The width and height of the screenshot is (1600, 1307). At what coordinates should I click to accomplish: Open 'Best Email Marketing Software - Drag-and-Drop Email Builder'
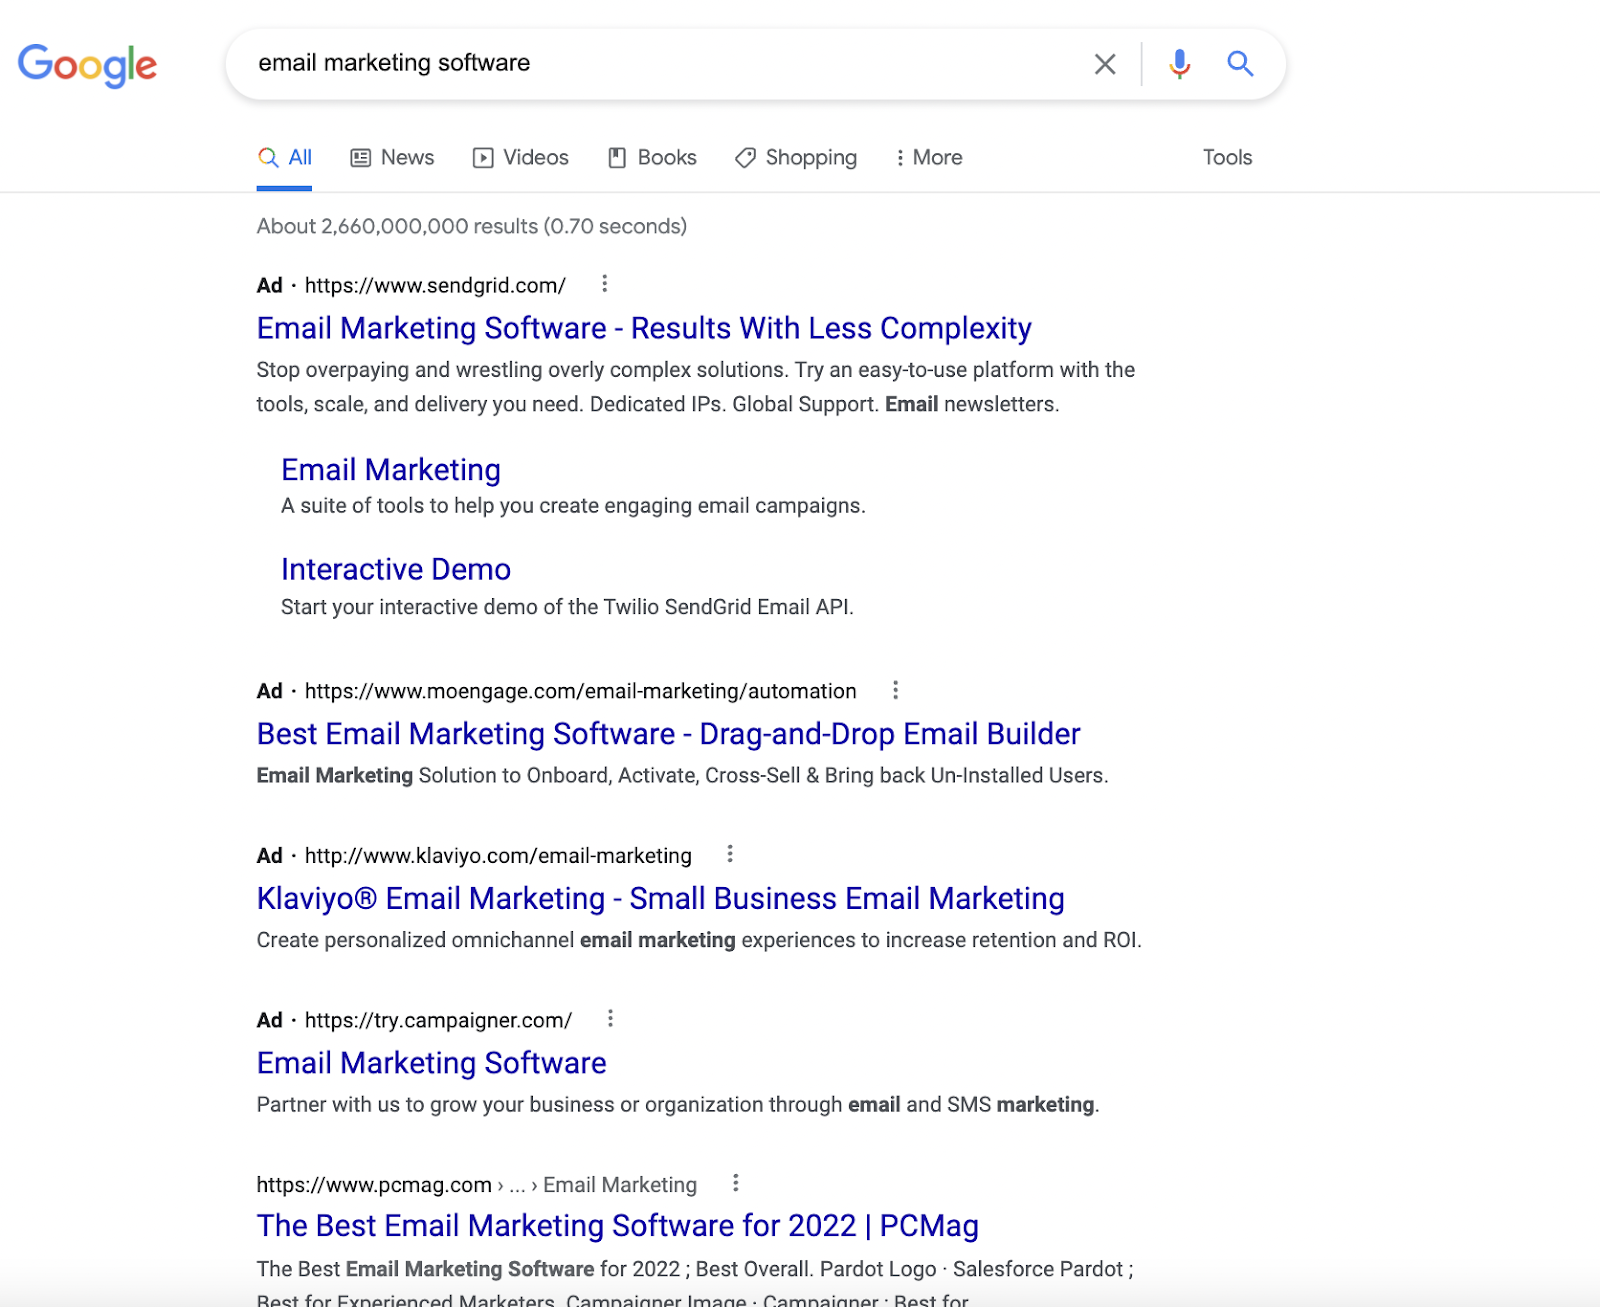pos(669,734)
